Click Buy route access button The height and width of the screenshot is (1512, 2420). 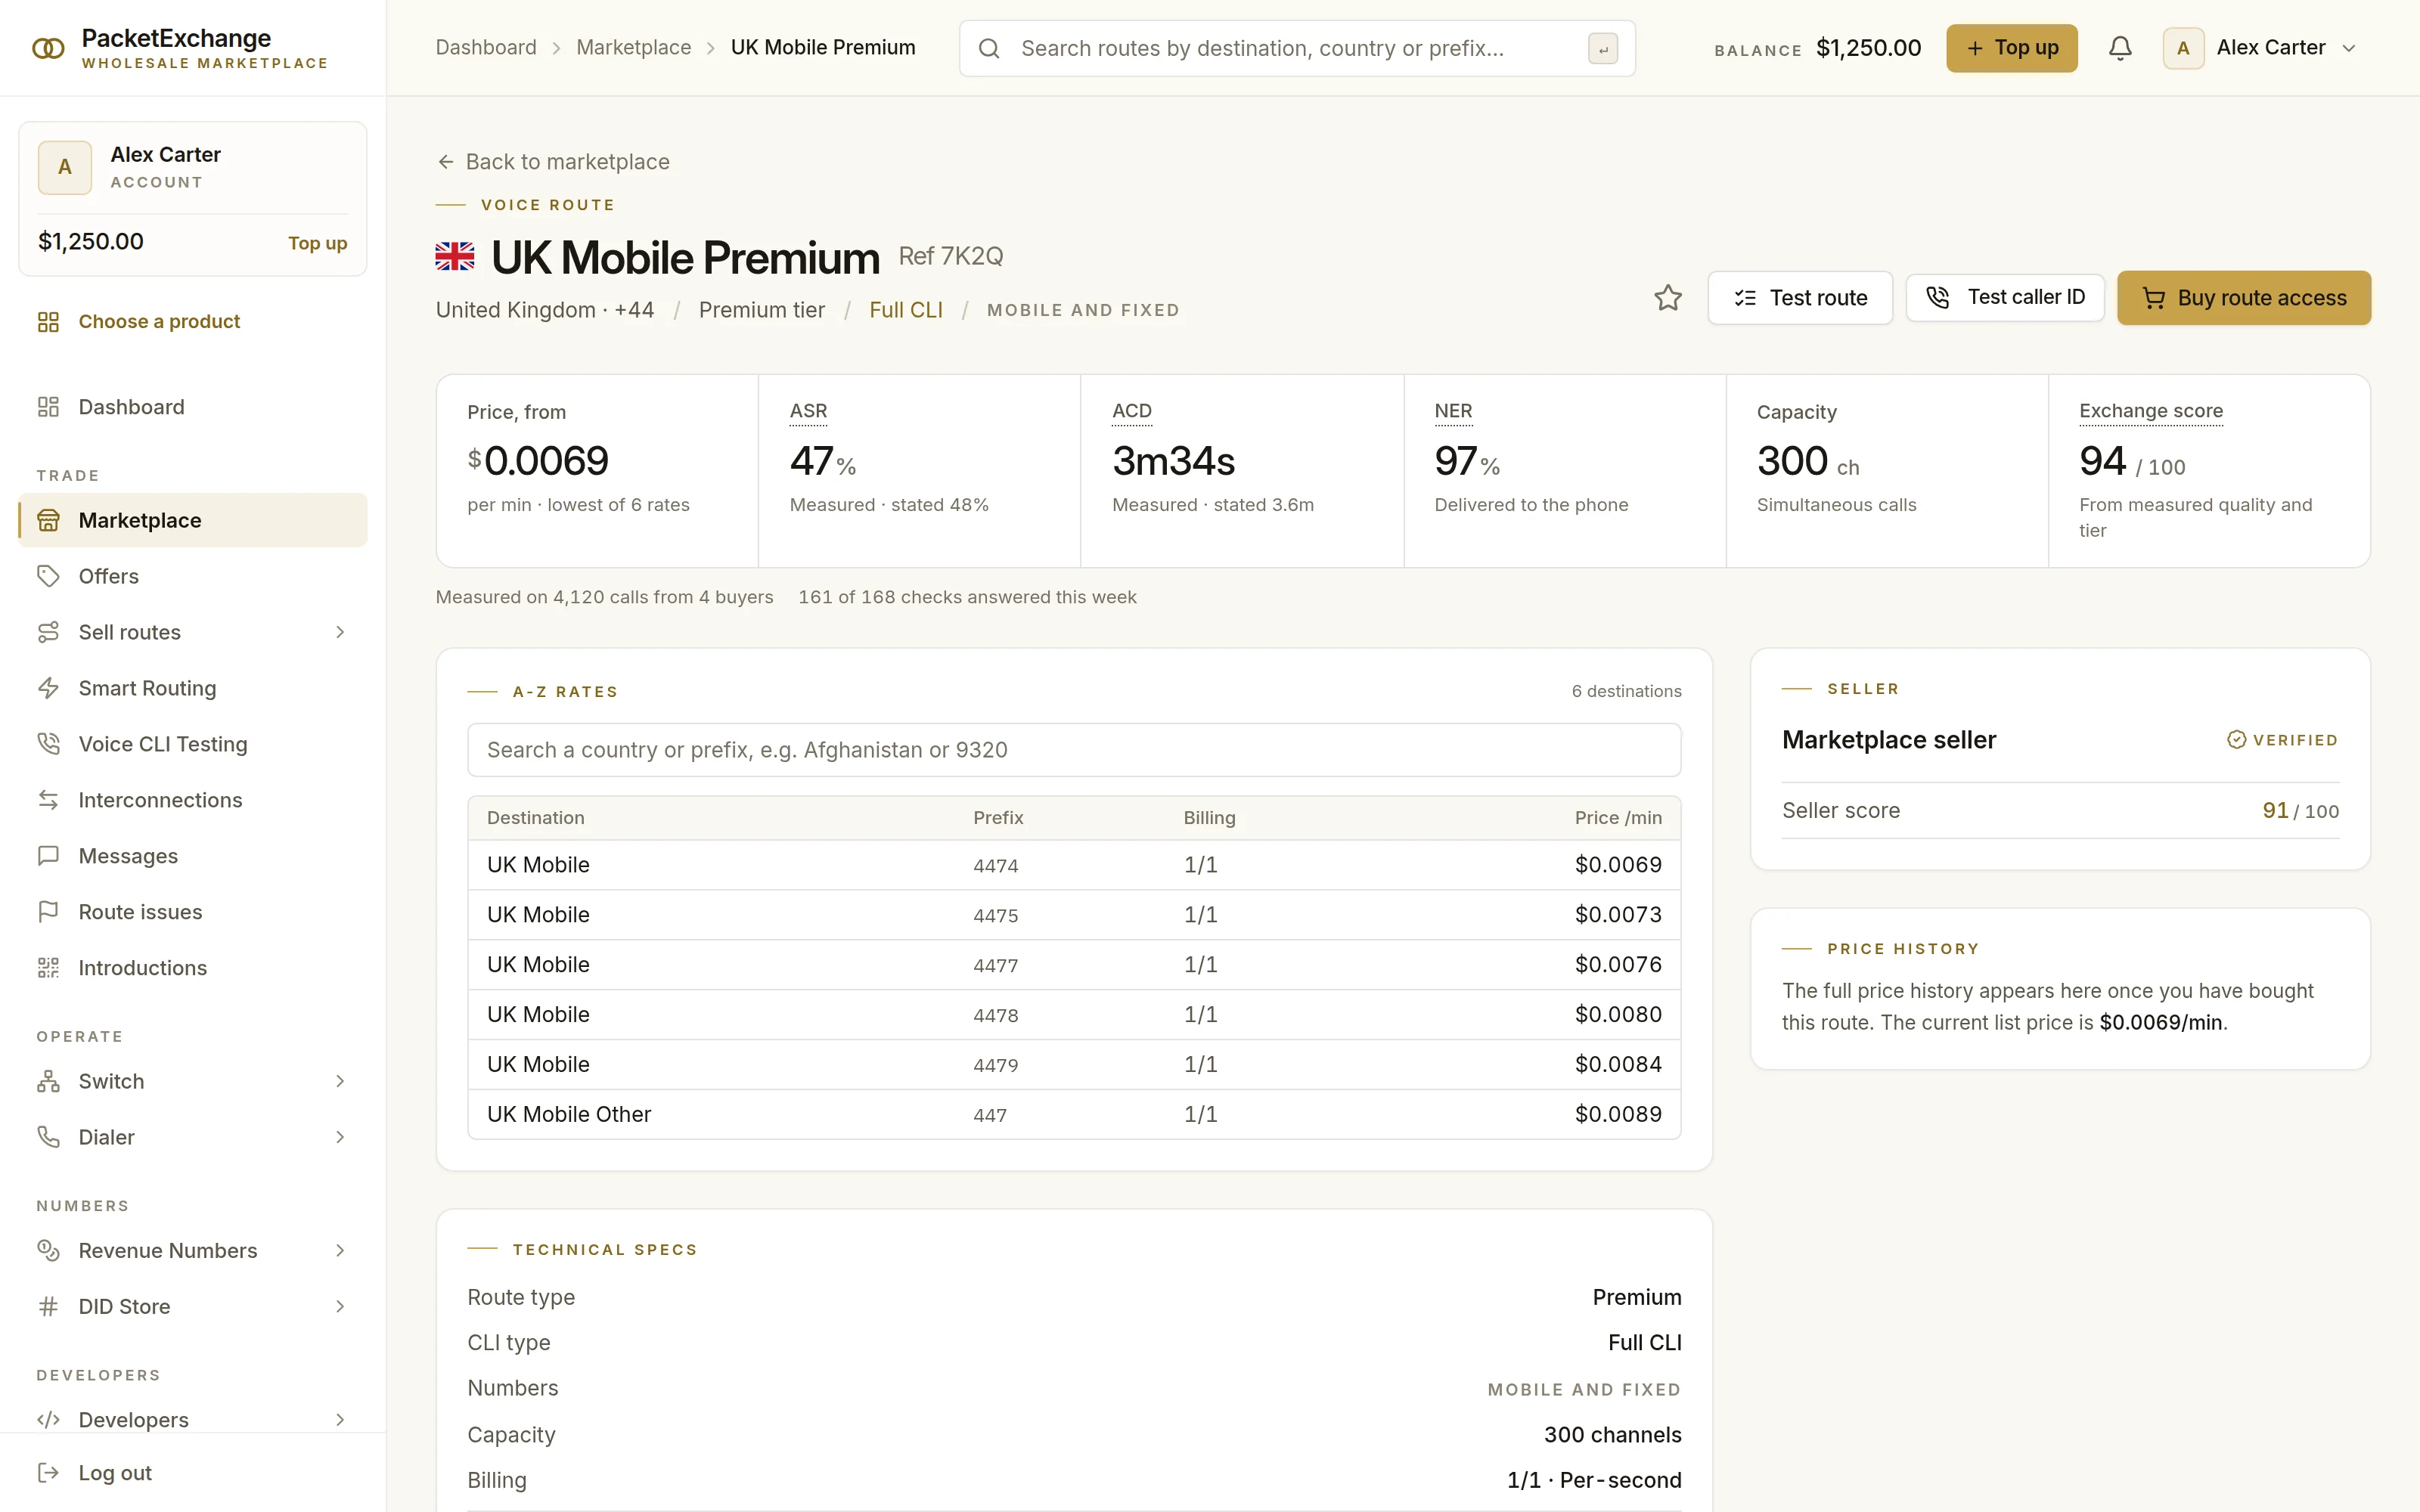(2244, 298)
